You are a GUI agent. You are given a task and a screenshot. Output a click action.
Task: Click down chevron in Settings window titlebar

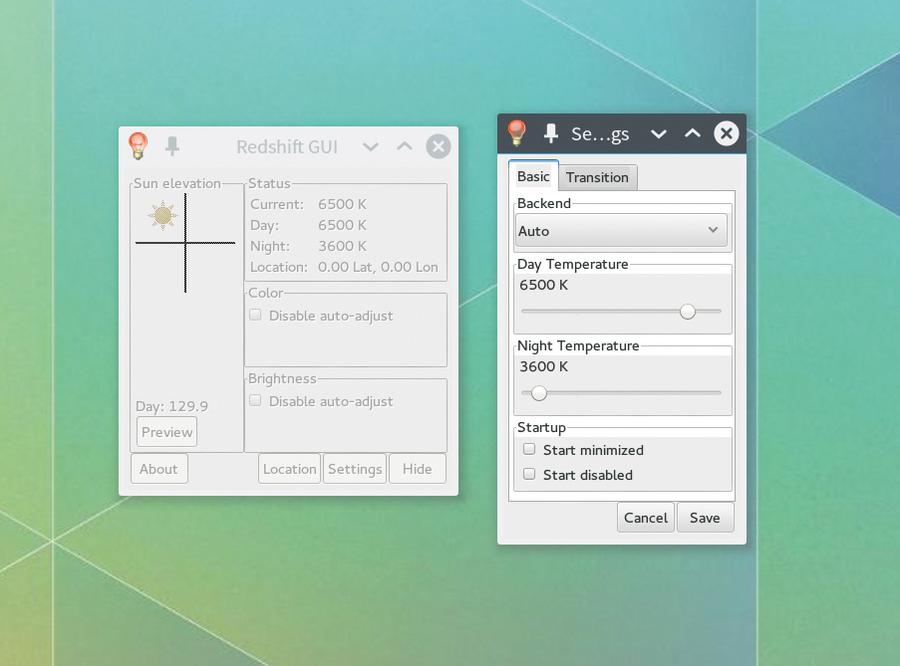[x=658, y=134]
